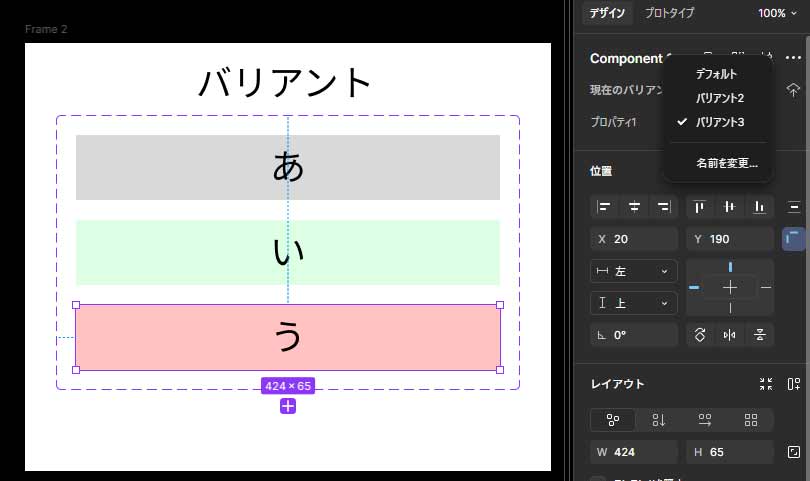Open the horizontal constraint 左 dropdown
810x481 pixels.
633,271
